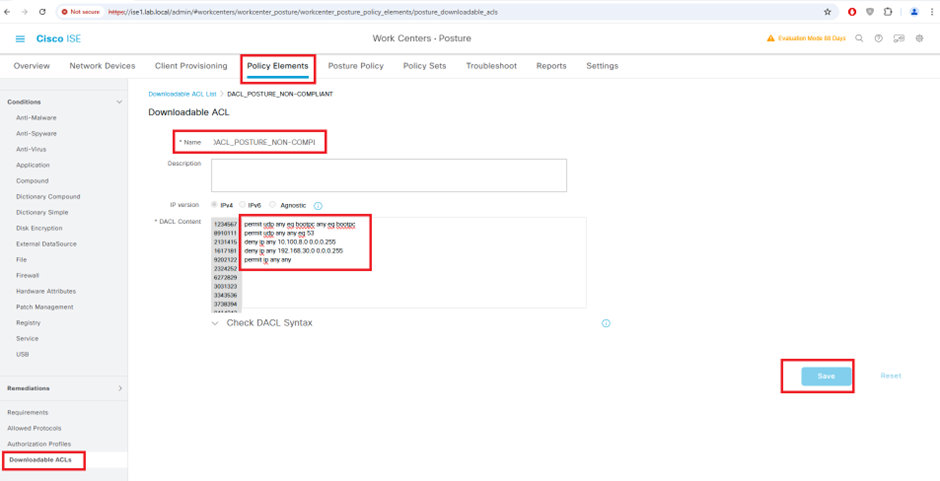Open the Network Devices tab
The image size is (940, 481).
tap(103, 66)
